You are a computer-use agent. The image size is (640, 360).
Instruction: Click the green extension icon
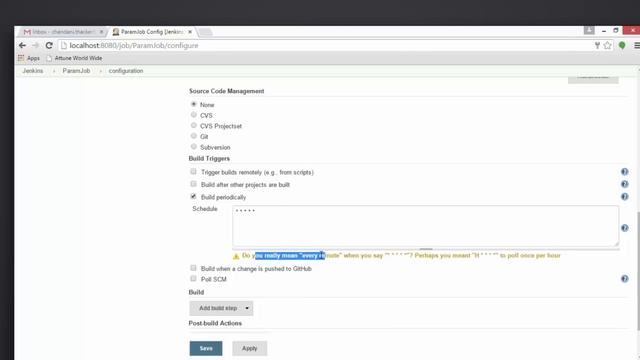[x=622, y=45]
